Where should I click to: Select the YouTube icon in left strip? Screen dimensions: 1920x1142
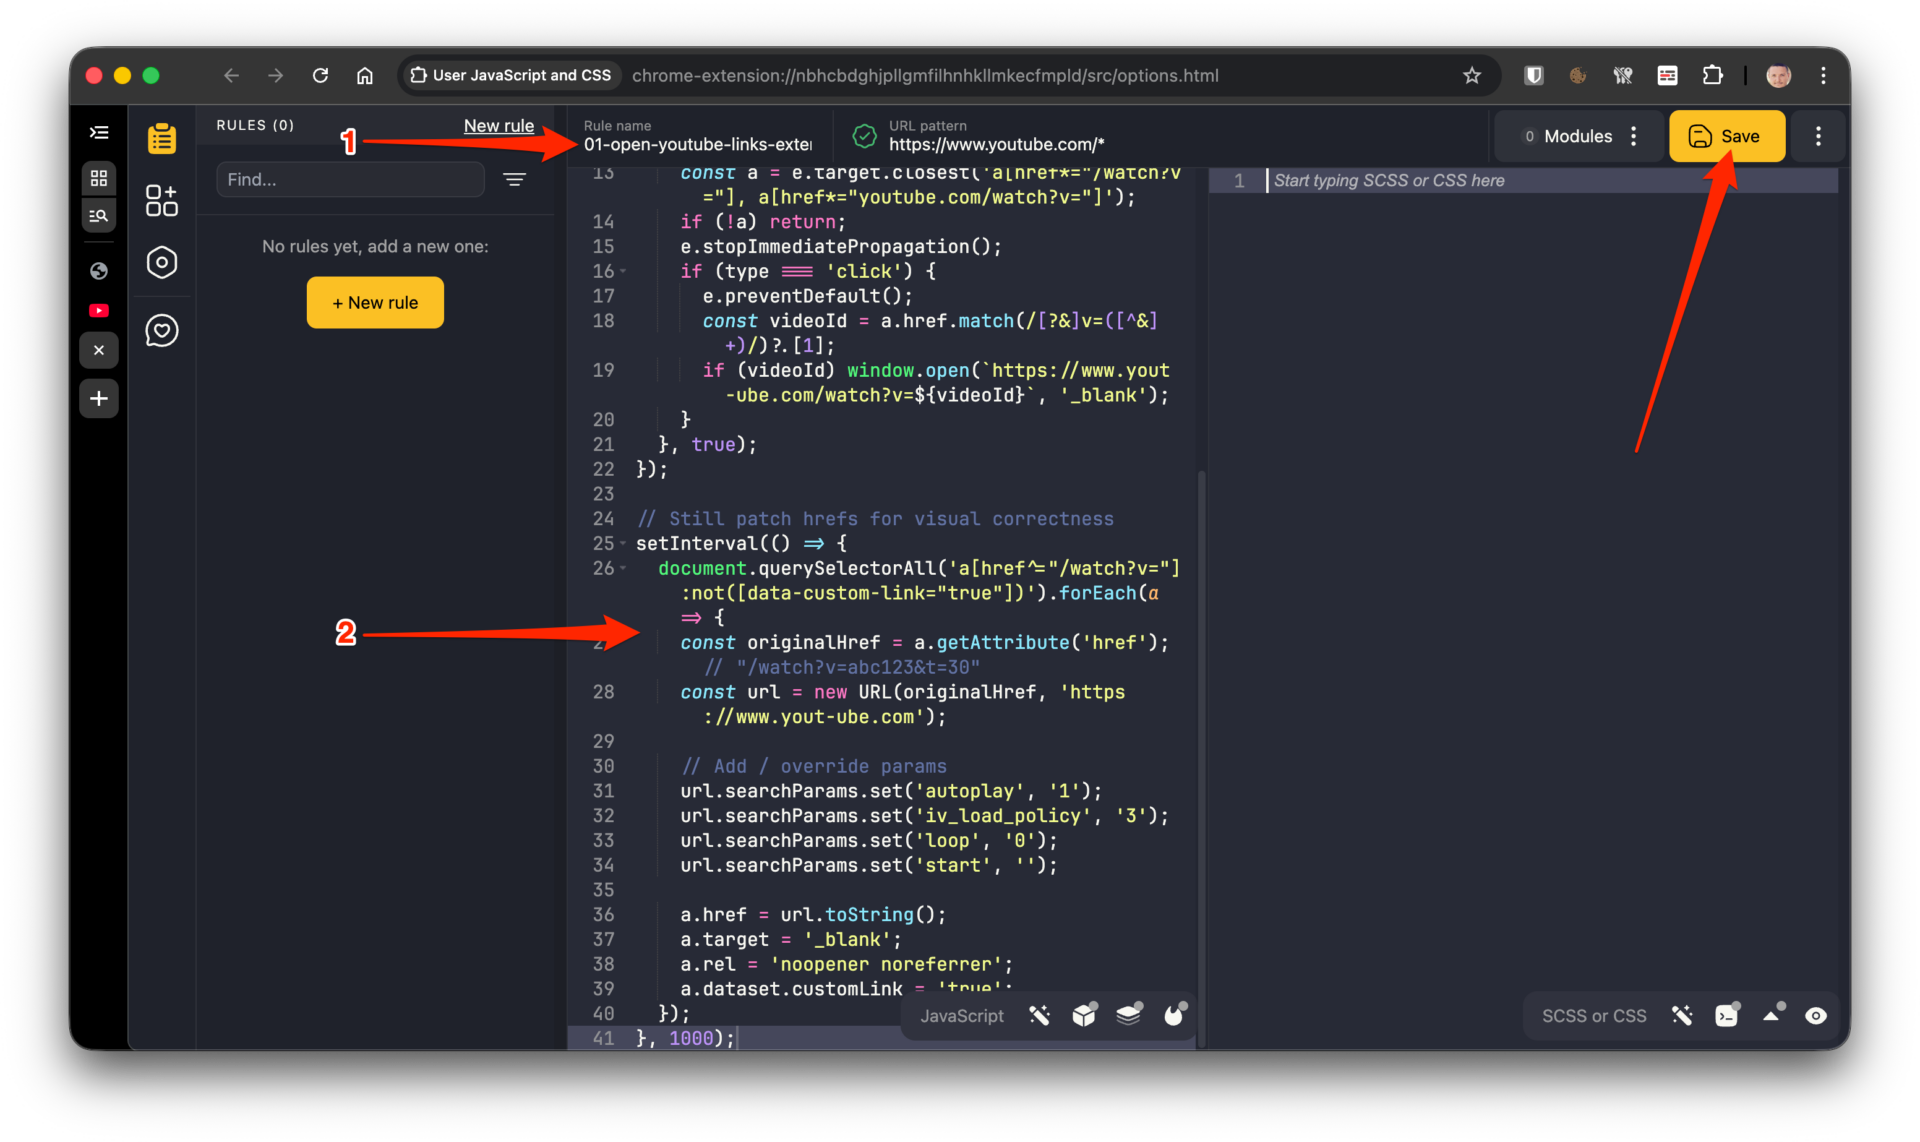pos(99,311)
